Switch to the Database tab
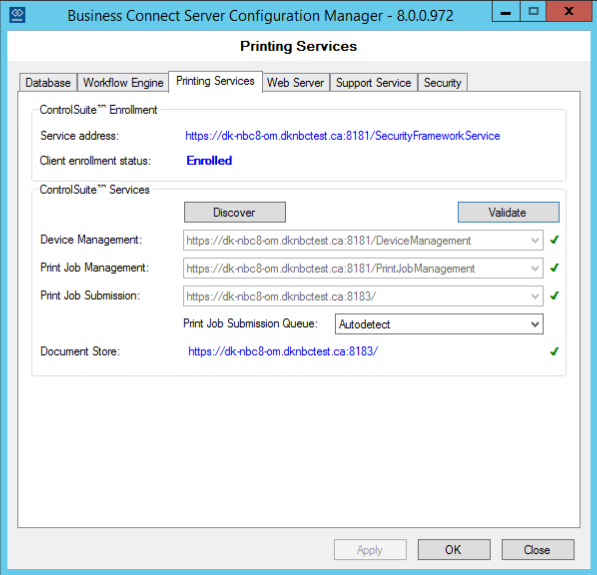Image resolution: width=597 pixels, height=575 pixels. (x=48, y=83)
